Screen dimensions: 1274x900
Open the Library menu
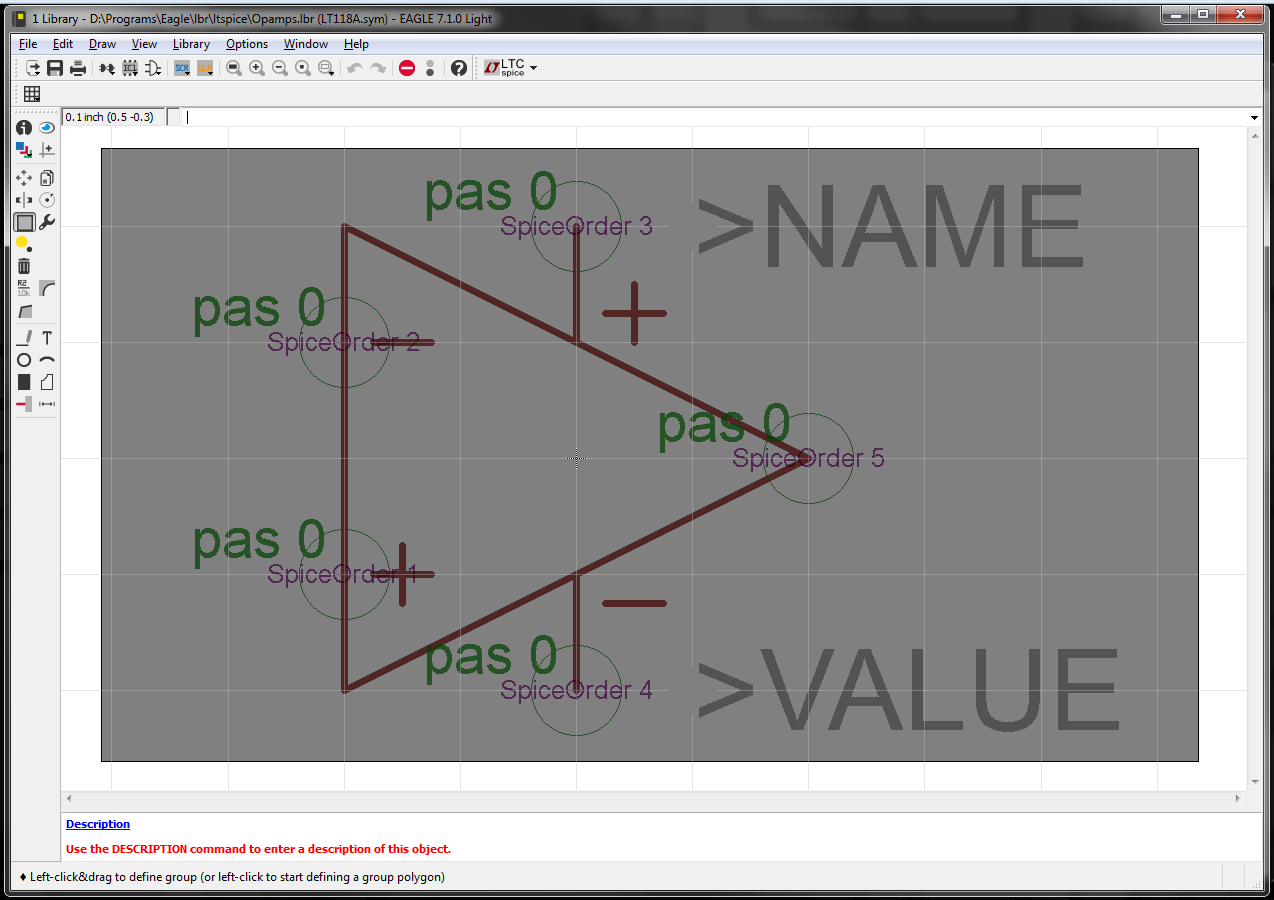(191, 44)
